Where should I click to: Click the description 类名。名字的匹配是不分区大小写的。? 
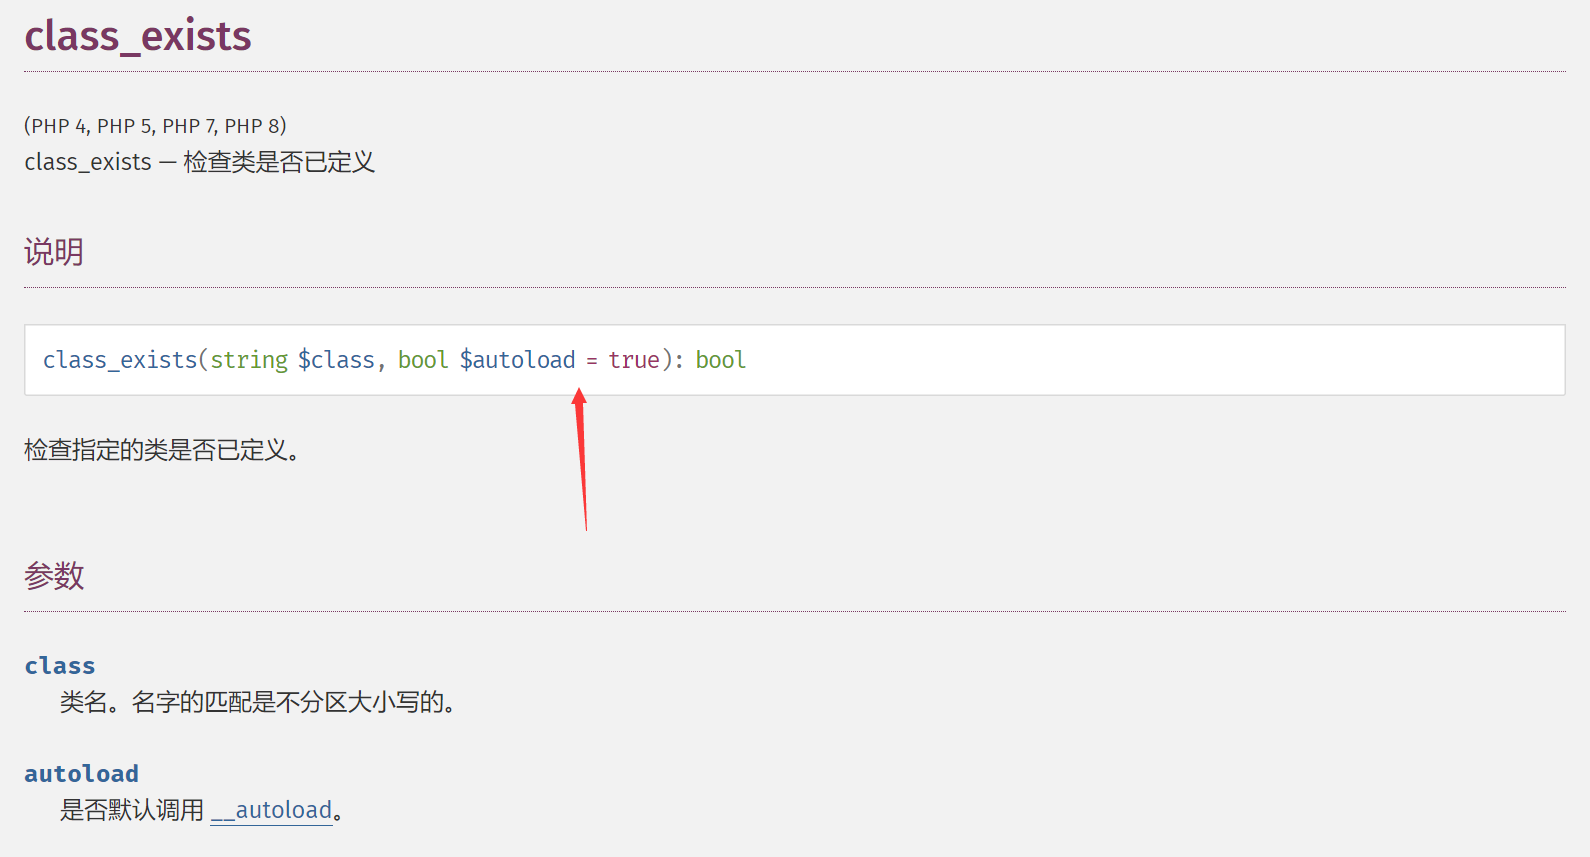258,702
